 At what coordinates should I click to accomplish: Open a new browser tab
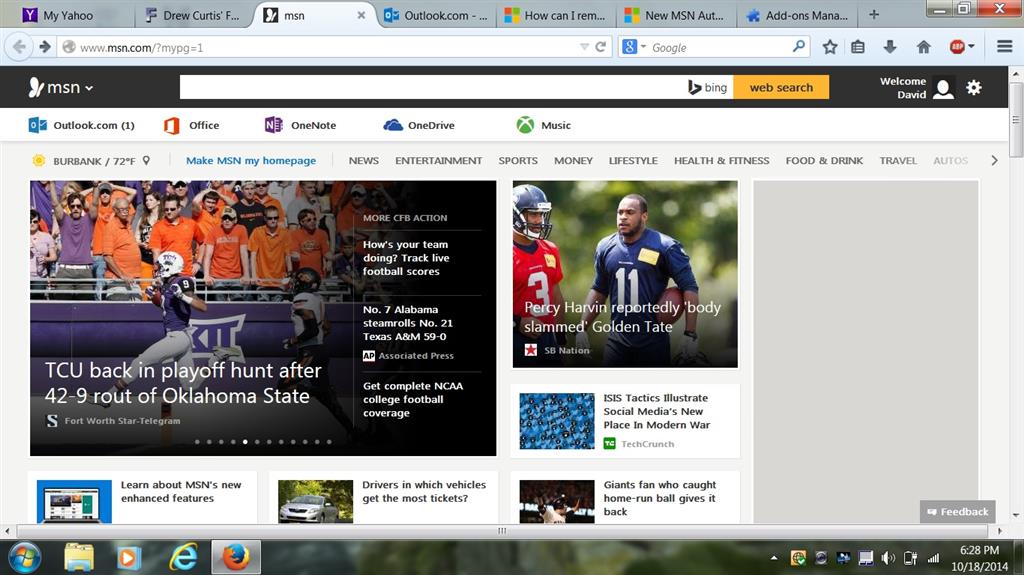[874, 14]
